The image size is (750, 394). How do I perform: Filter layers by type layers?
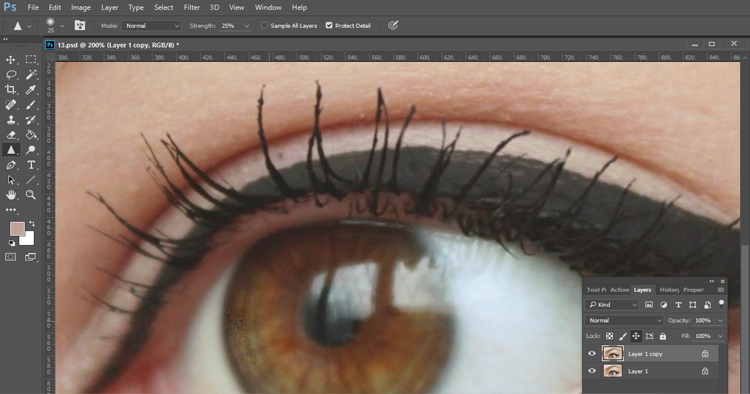pos(678,305)
